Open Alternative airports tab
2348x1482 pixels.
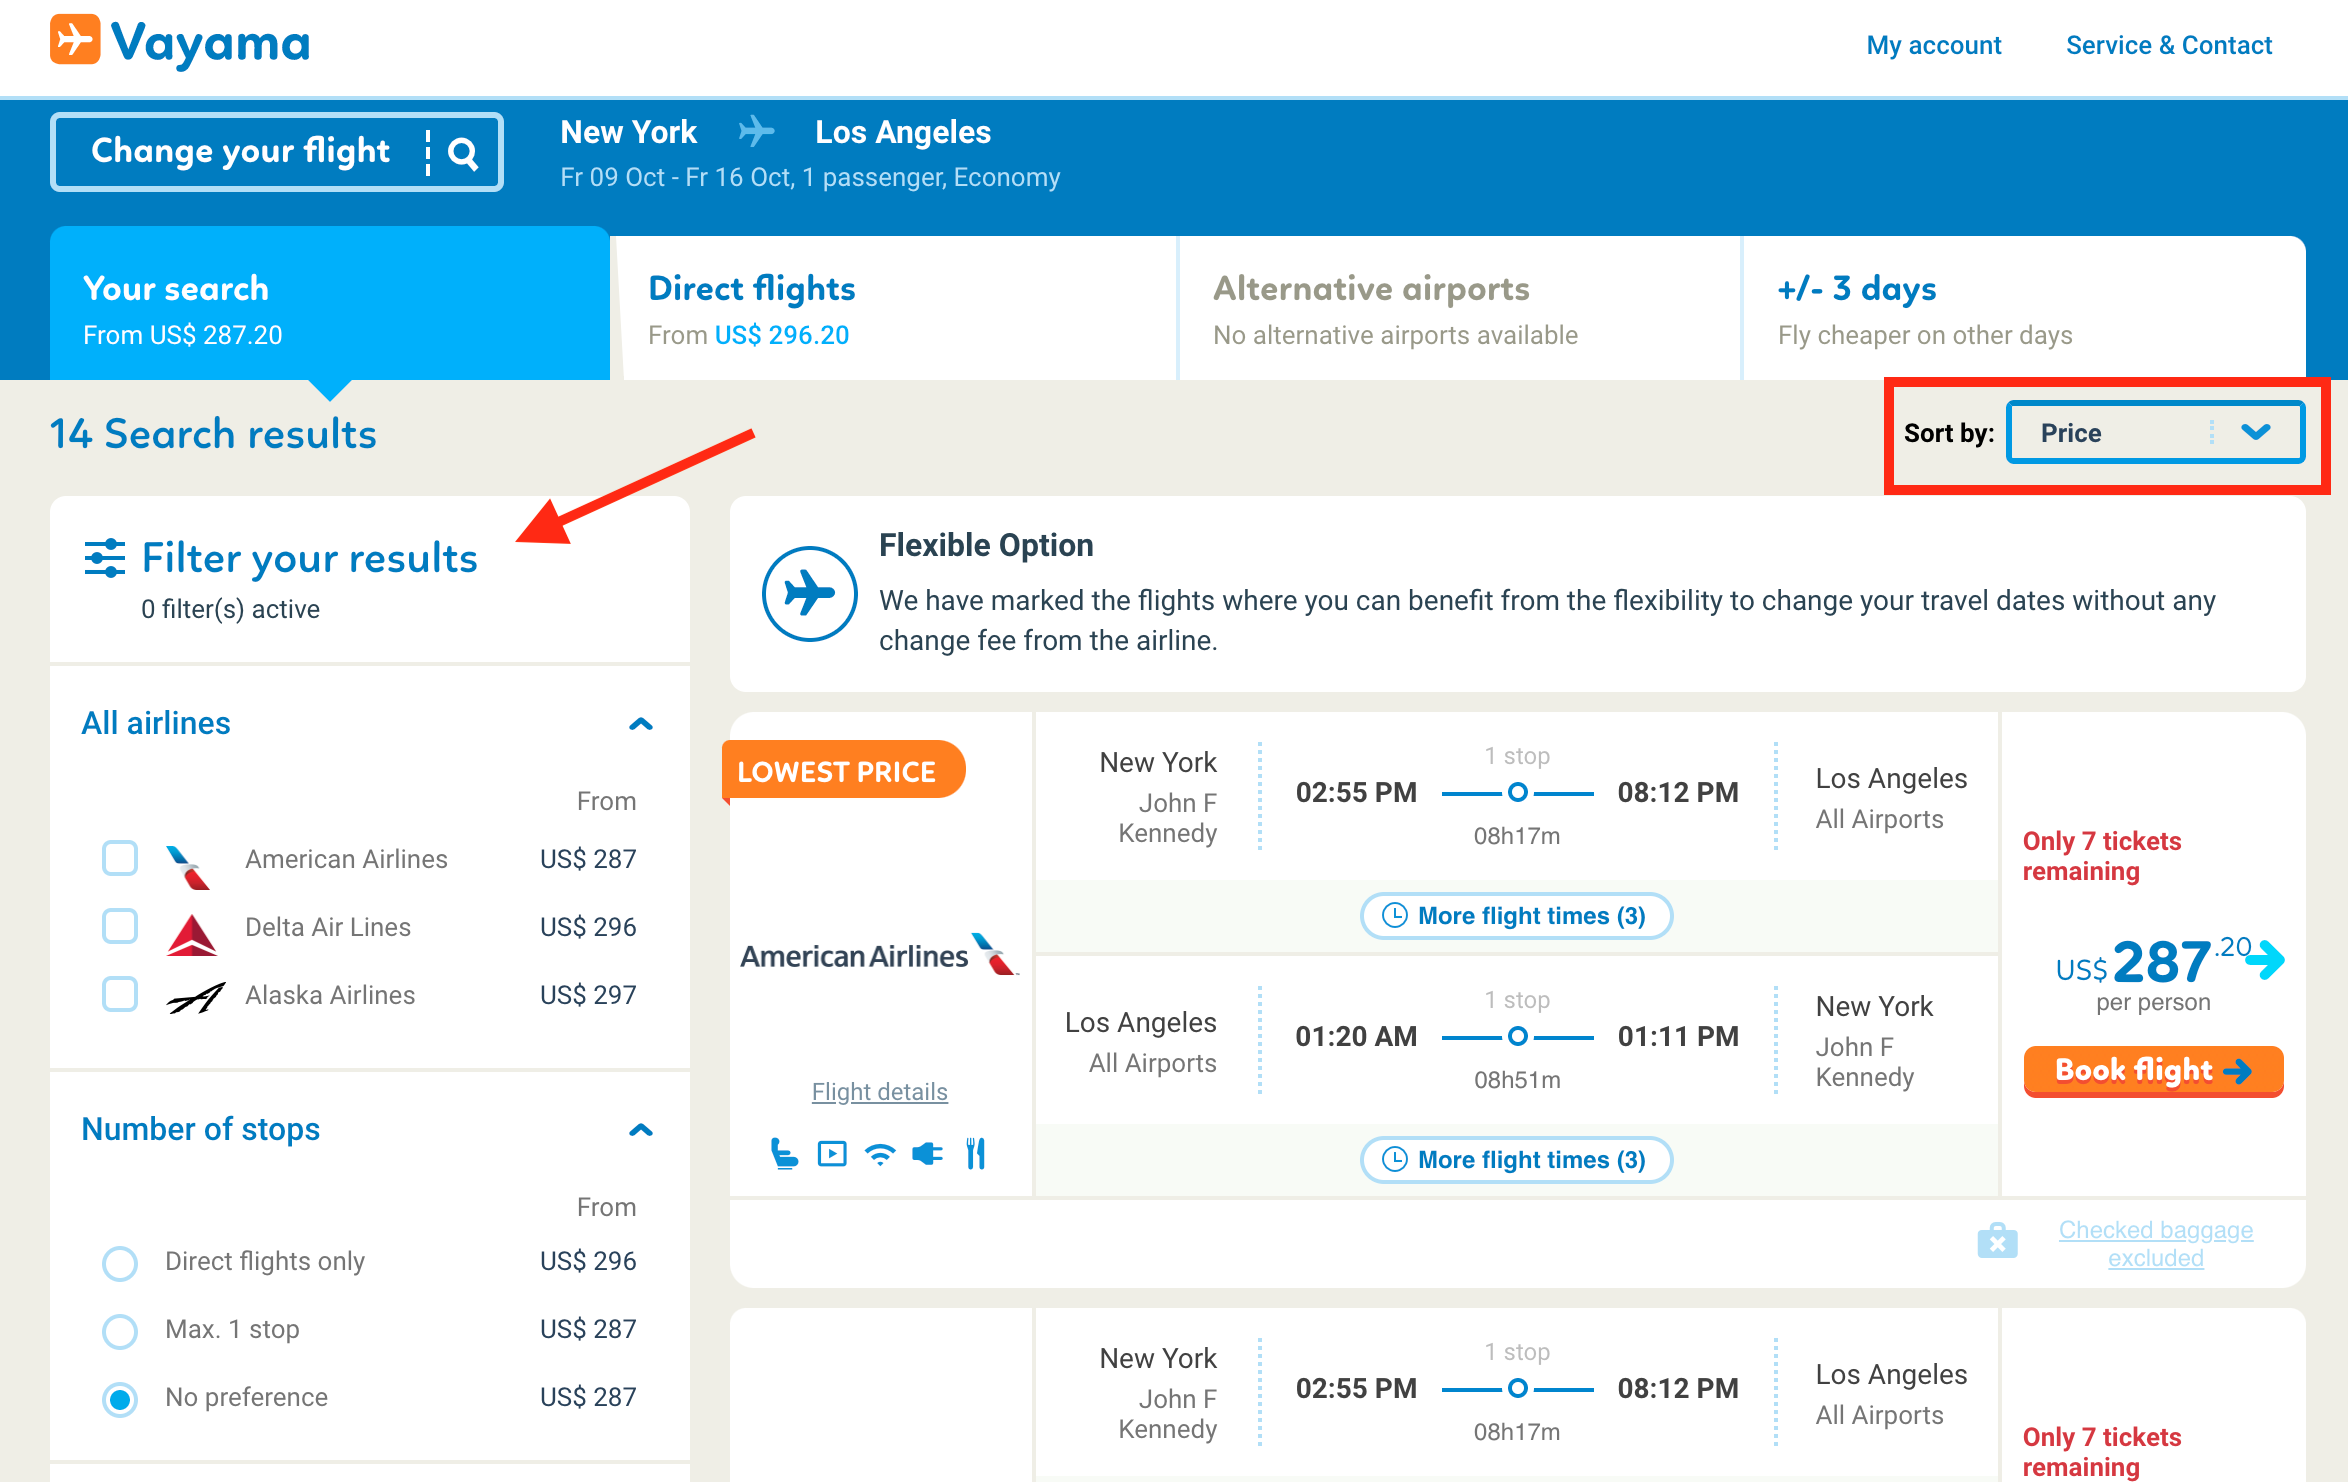click(1460, 309)
